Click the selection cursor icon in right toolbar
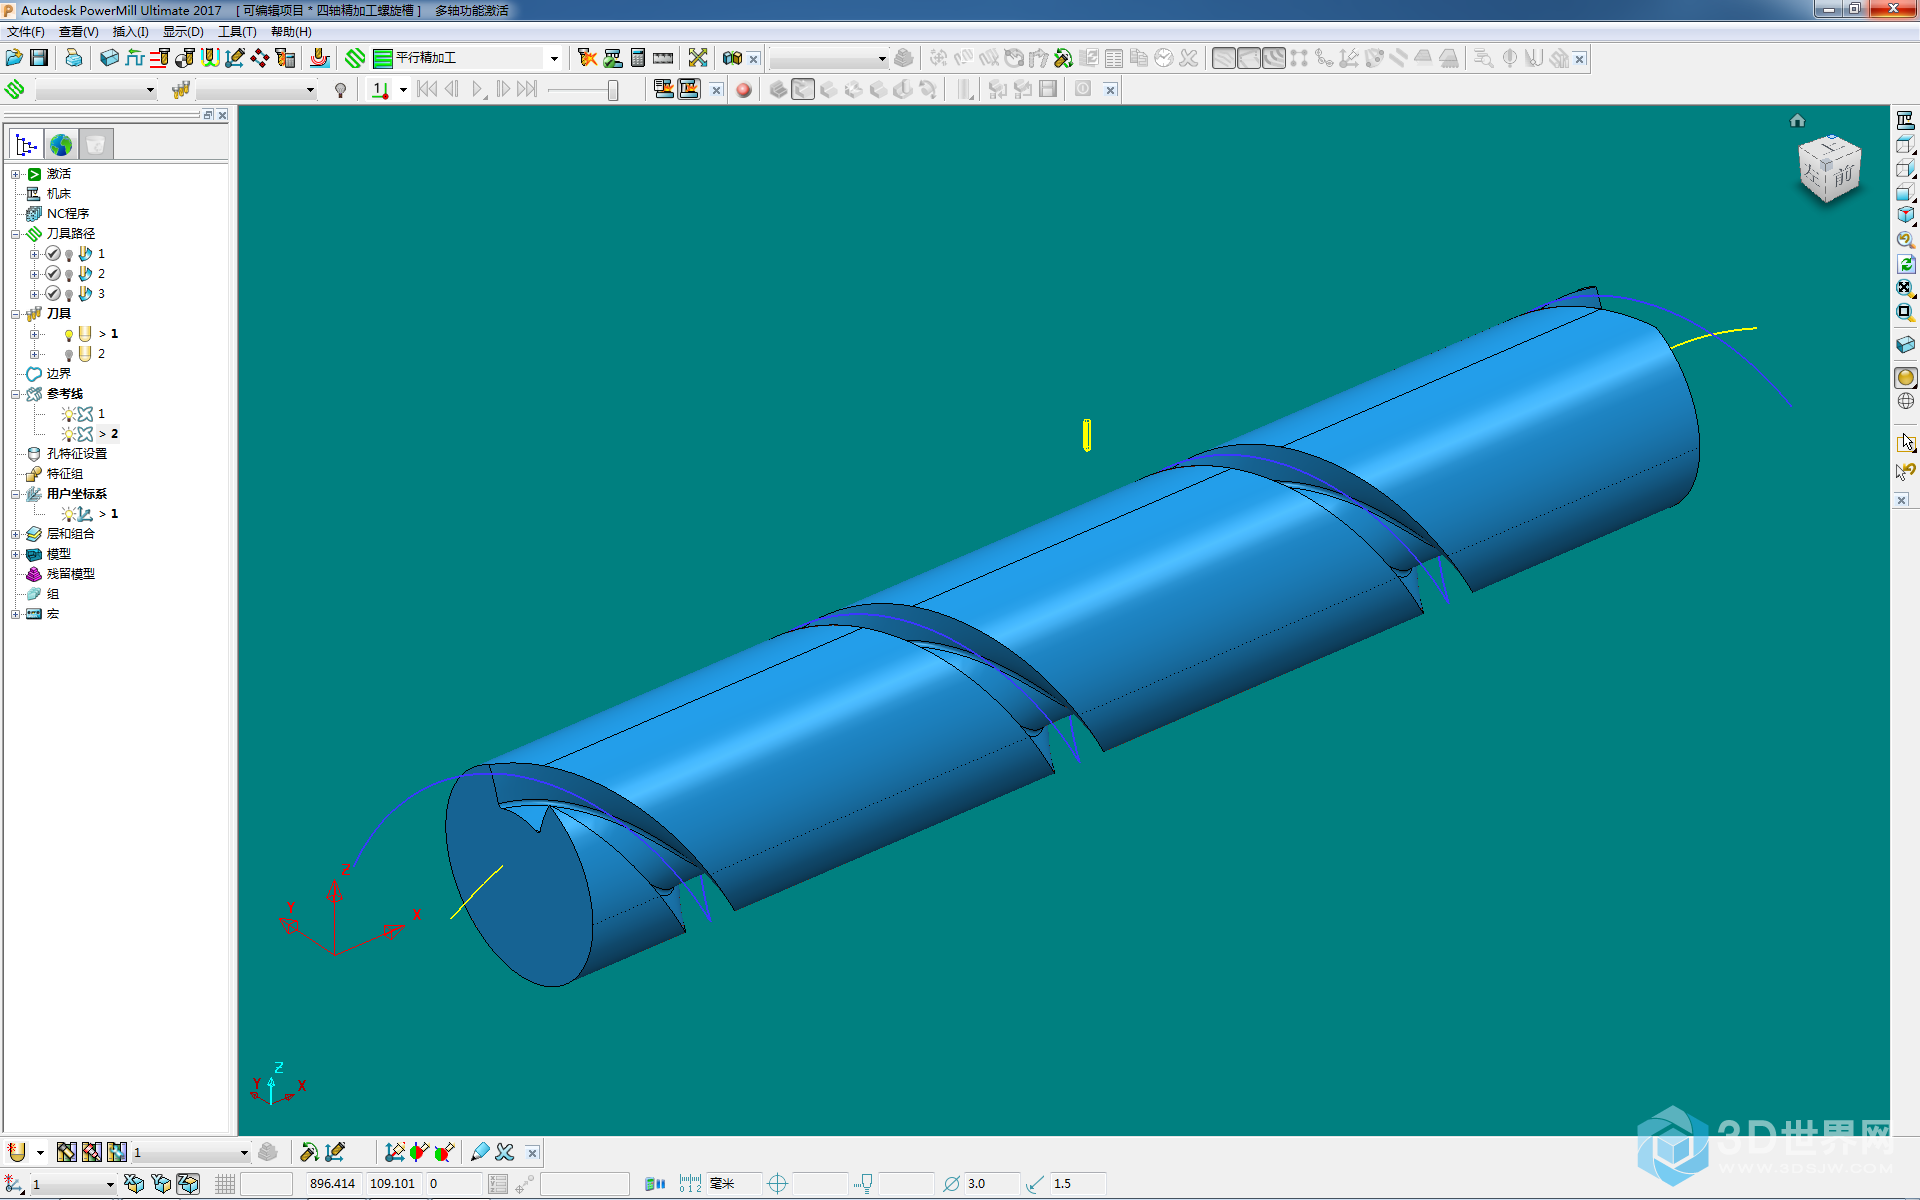Viewport: 1920px width, 1200px height. click(x=1905, y=441)
